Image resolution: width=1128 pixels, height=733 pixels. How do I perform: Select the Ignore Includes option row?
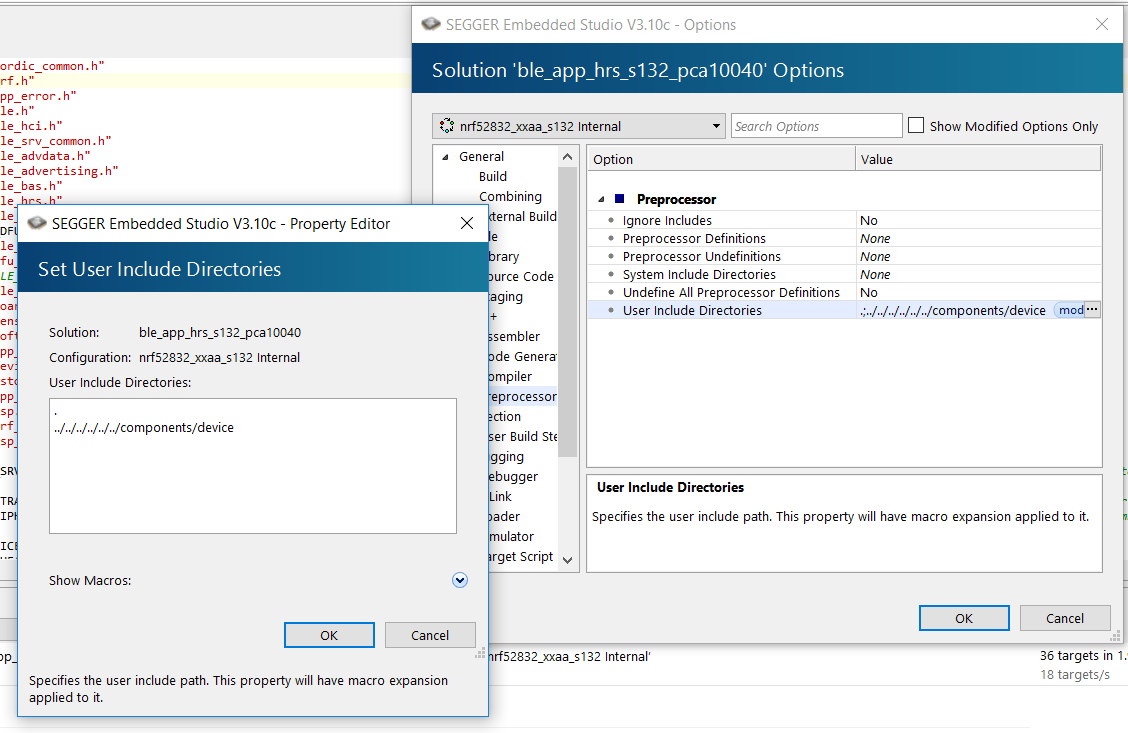(844, 220)
